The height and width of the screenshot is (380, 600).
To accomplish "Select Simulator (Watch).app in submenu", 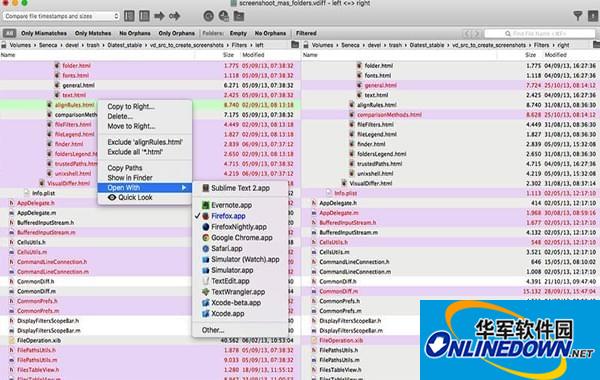I will [240, 259].
